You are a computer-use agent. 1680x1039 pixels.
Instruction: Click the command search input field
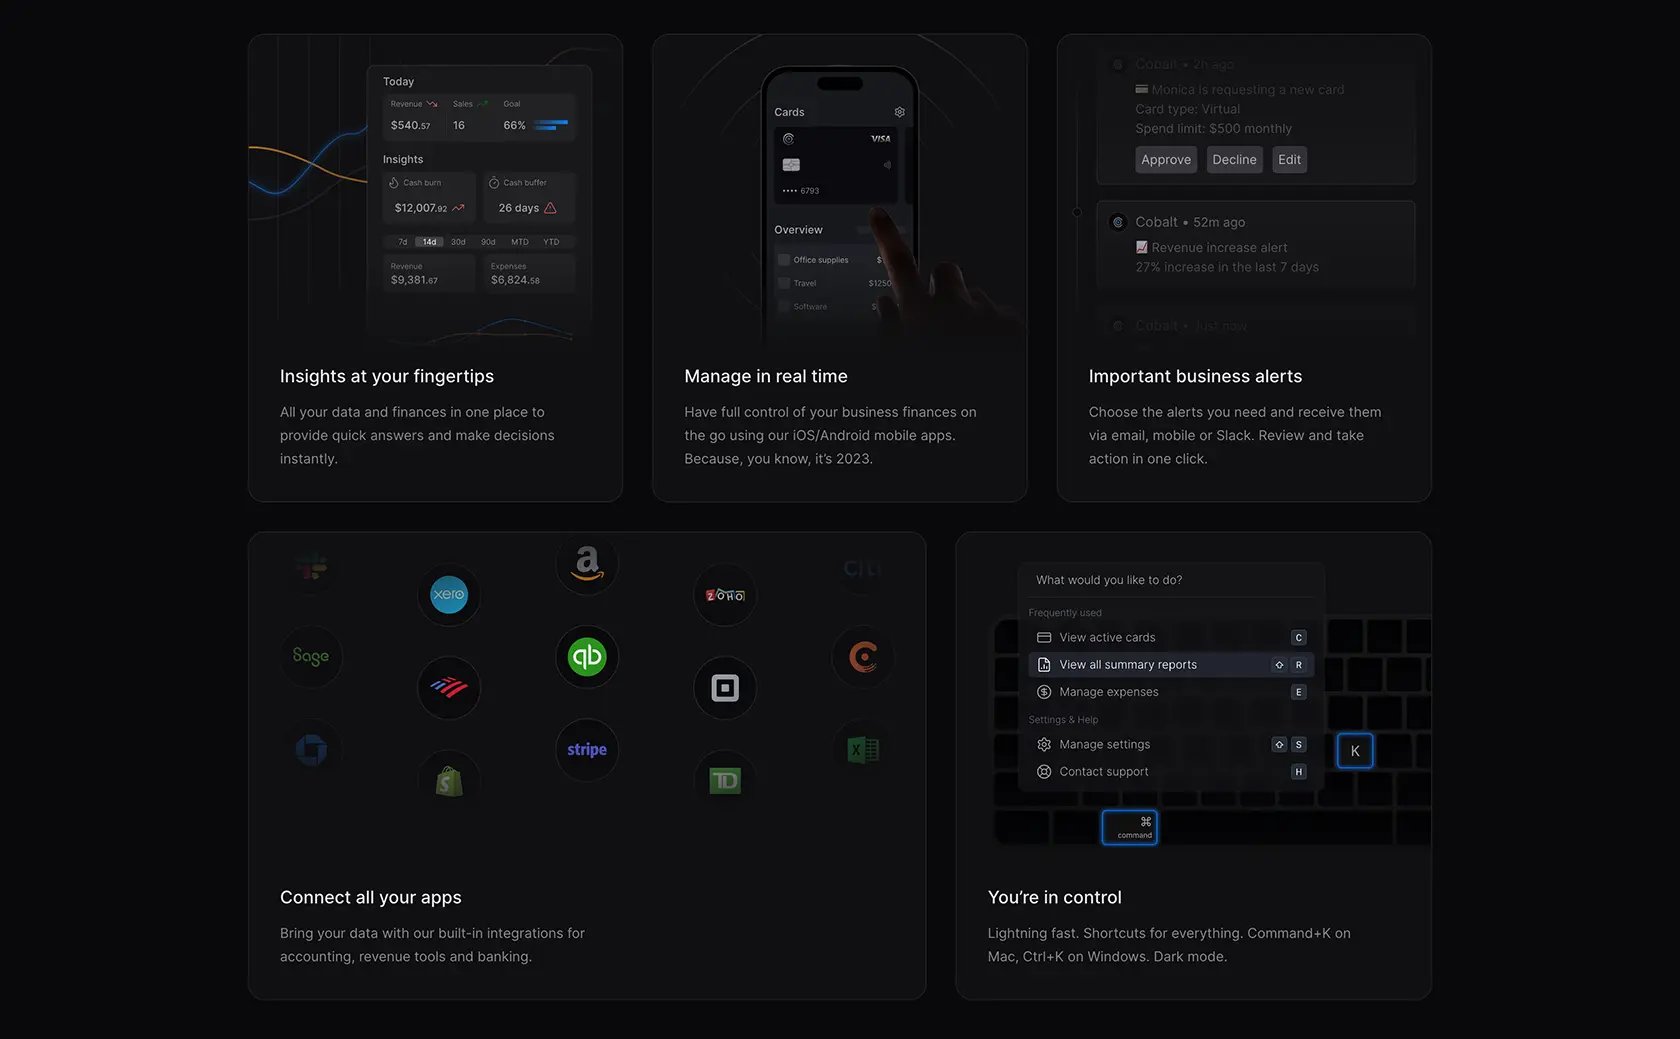(x=1171, y=580)
